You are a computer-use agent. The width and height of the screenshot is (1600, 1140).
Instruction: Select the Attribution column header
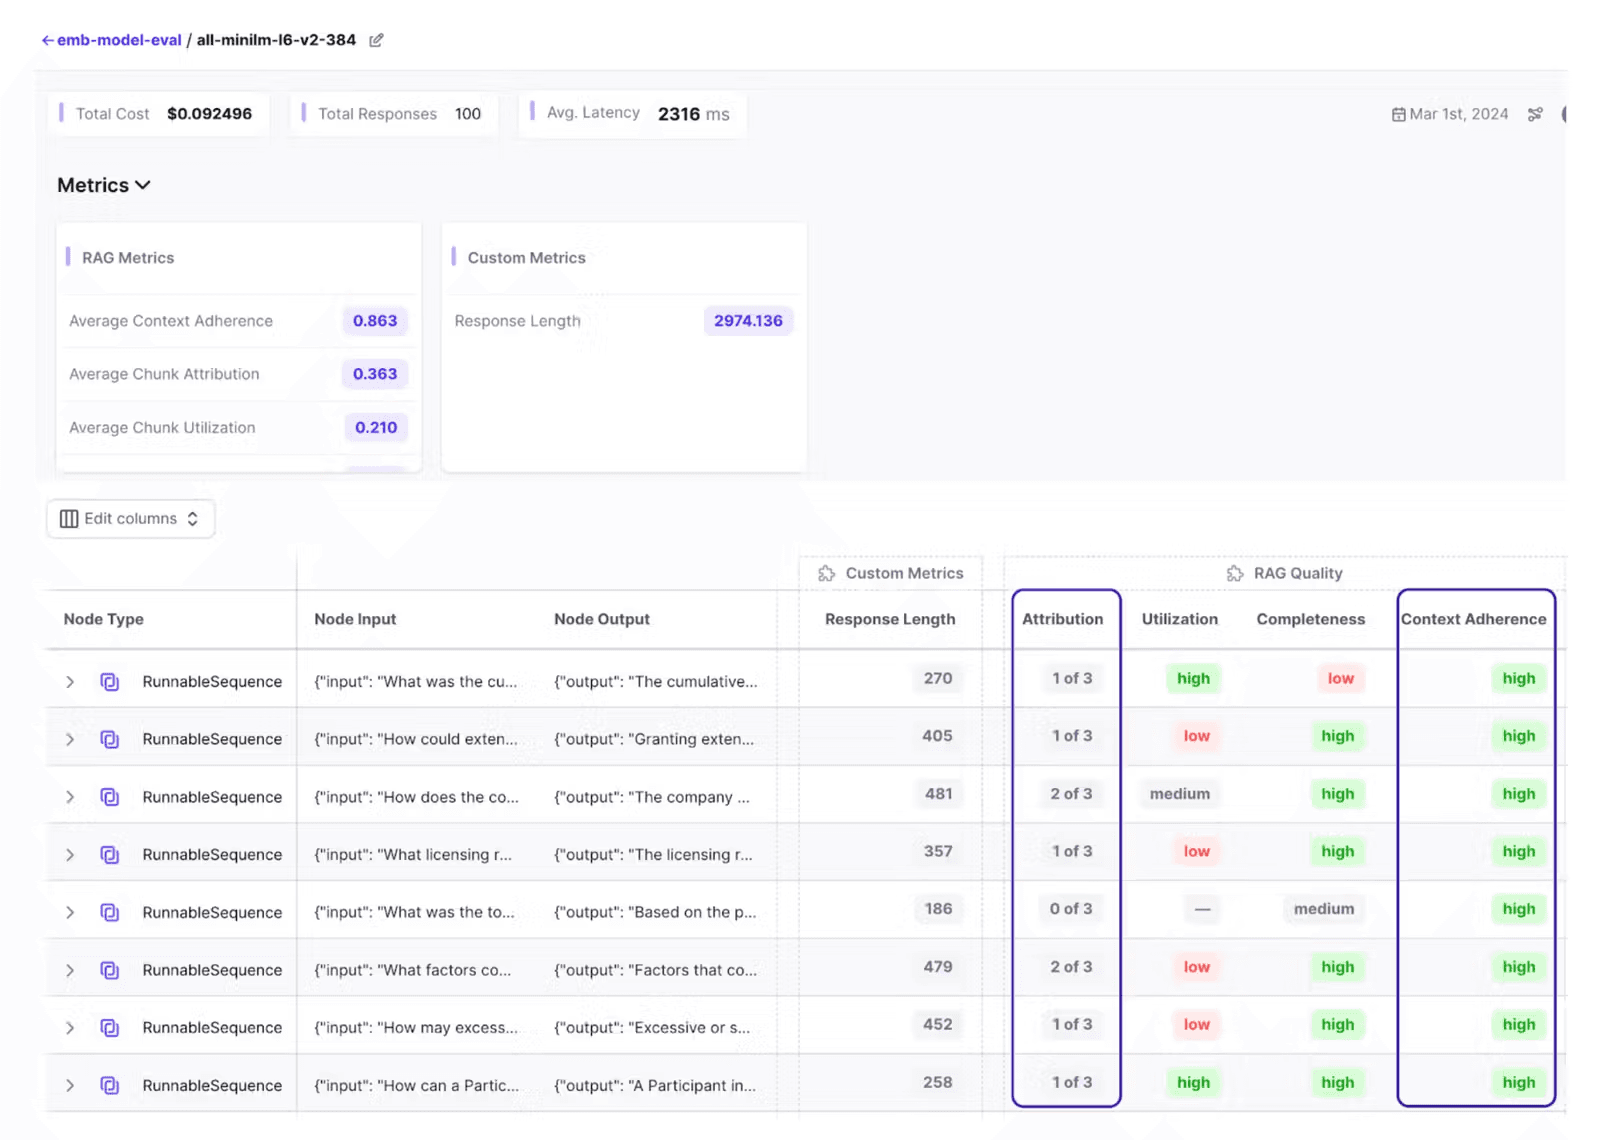[x=1062, y=619]
